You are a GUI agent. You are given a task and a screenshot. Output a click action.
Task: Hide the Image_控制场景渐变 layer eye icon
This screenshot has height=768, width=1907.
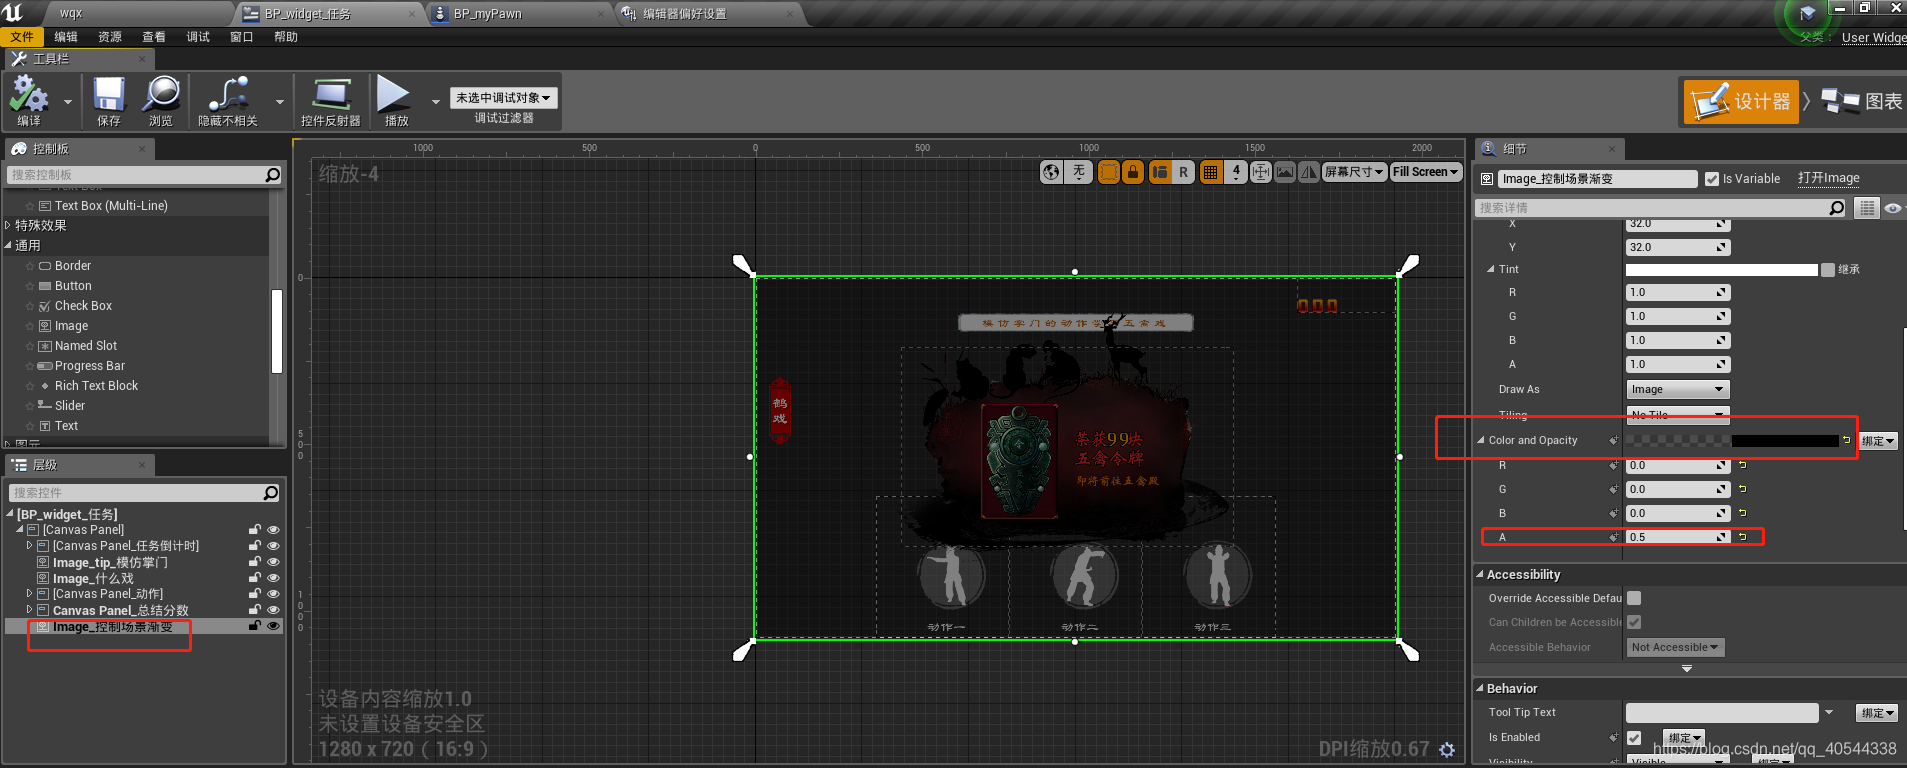(273, 626)
